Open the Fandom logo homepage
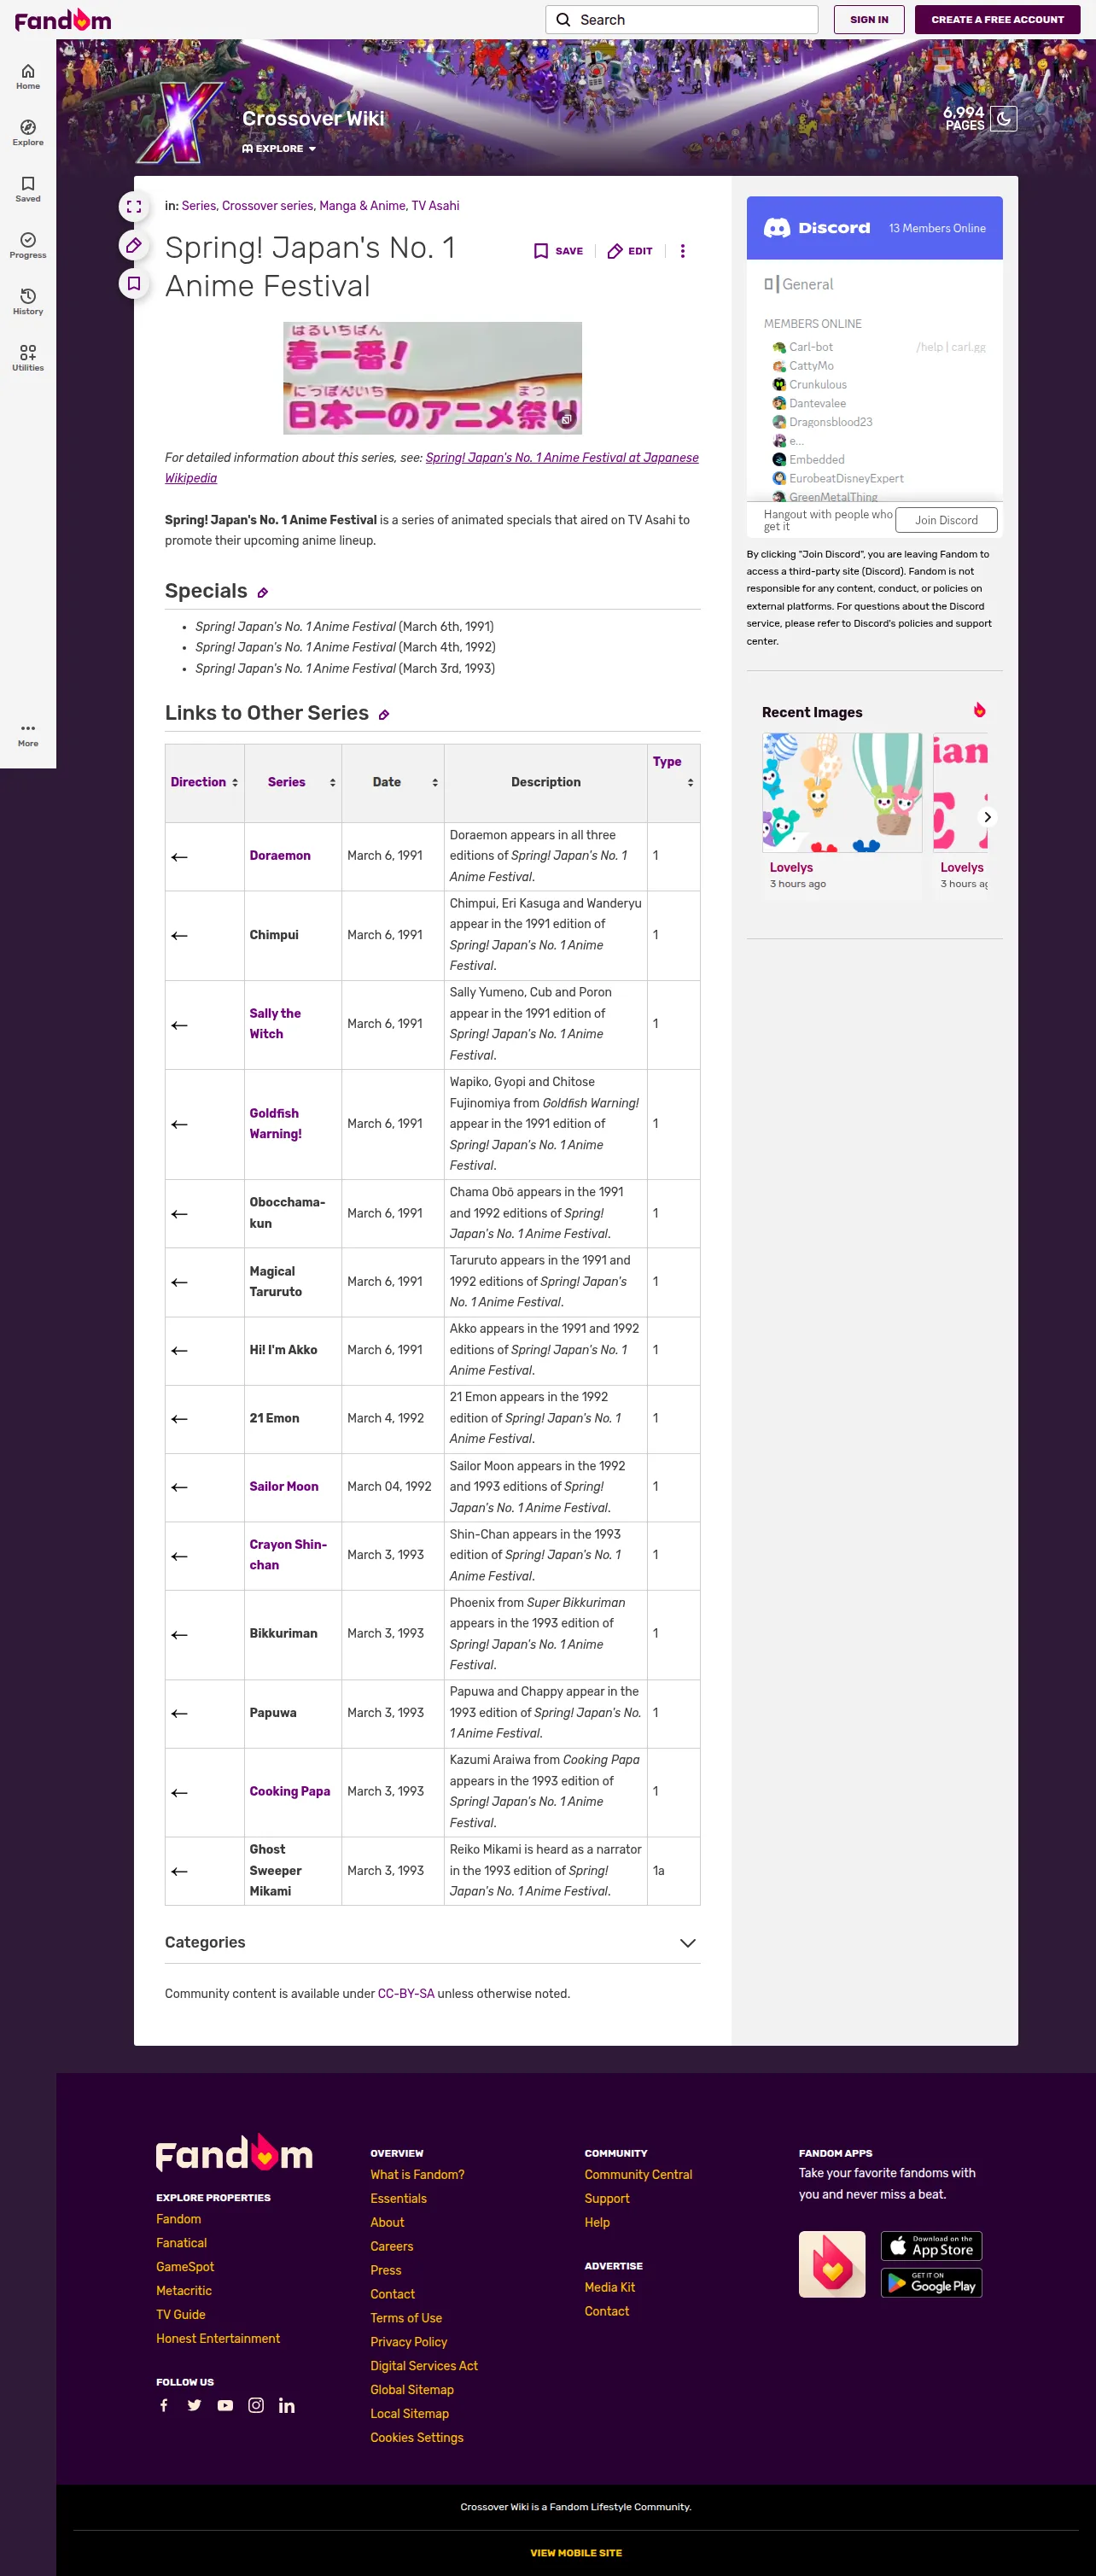This screenshot has height=2576, width=1096. (x=63, y=20)
